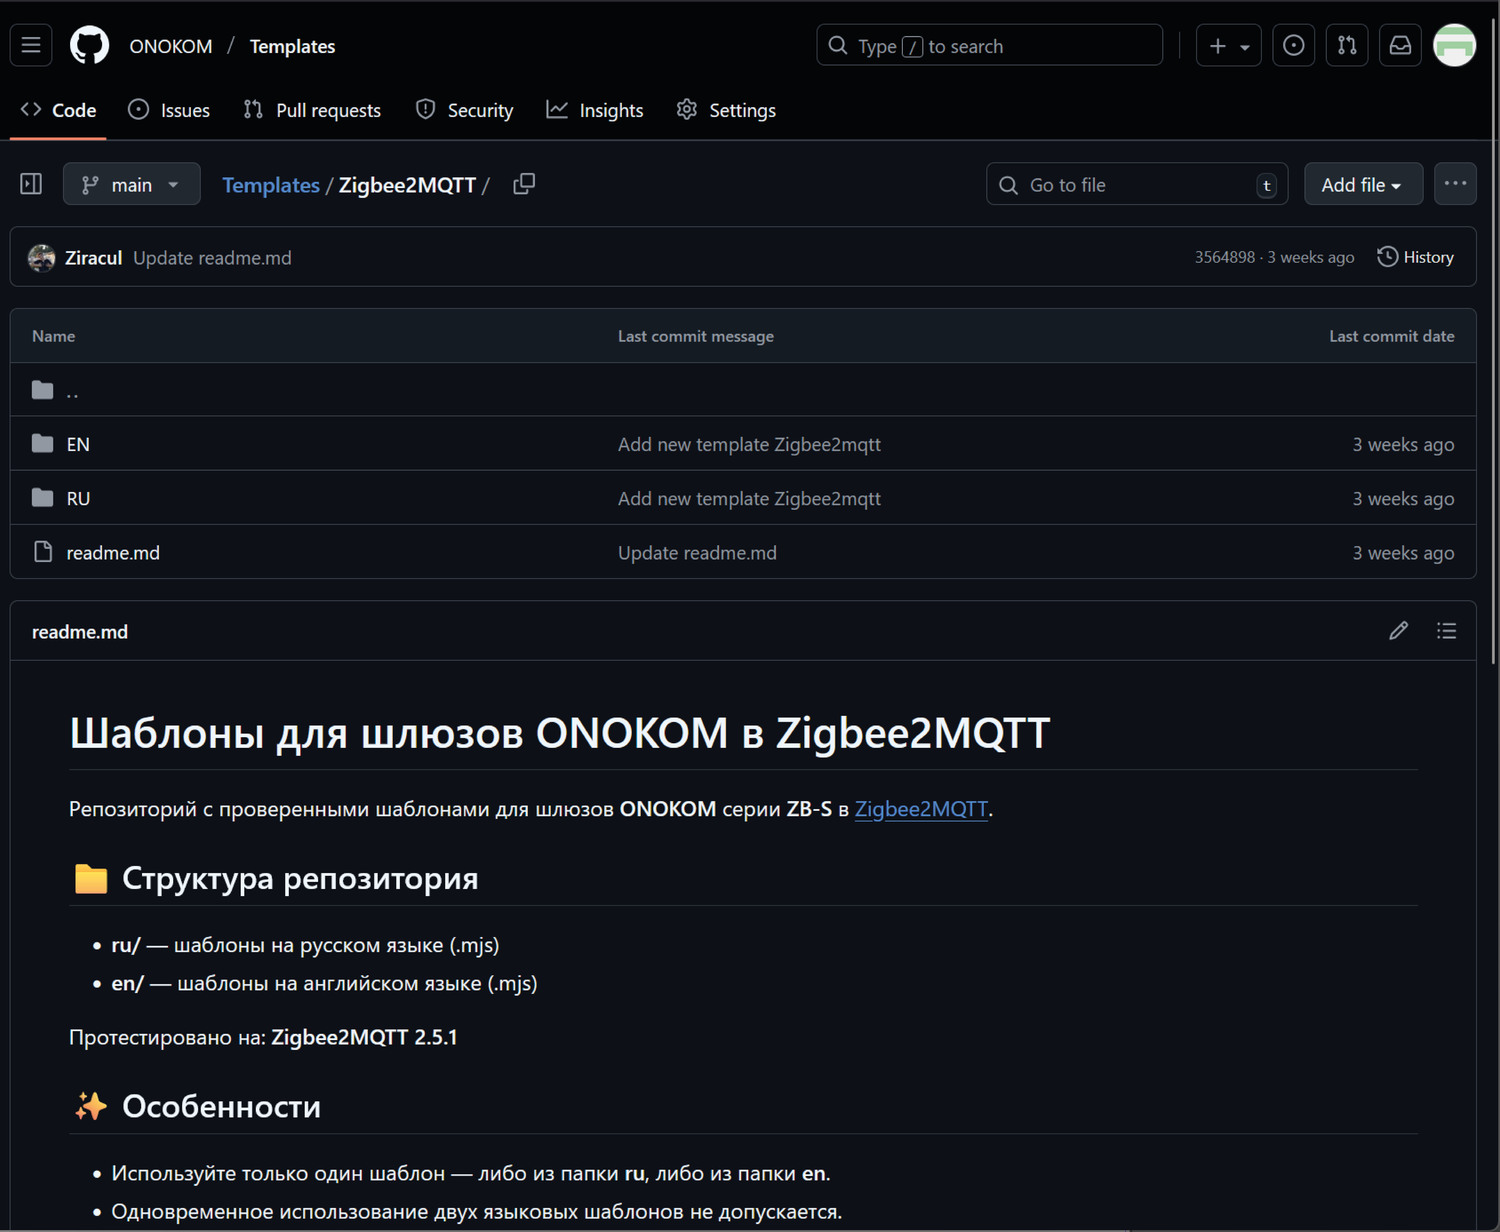The image size is (1500, 1232).
Task: Open the RU folder
Action: coord(78,498)
